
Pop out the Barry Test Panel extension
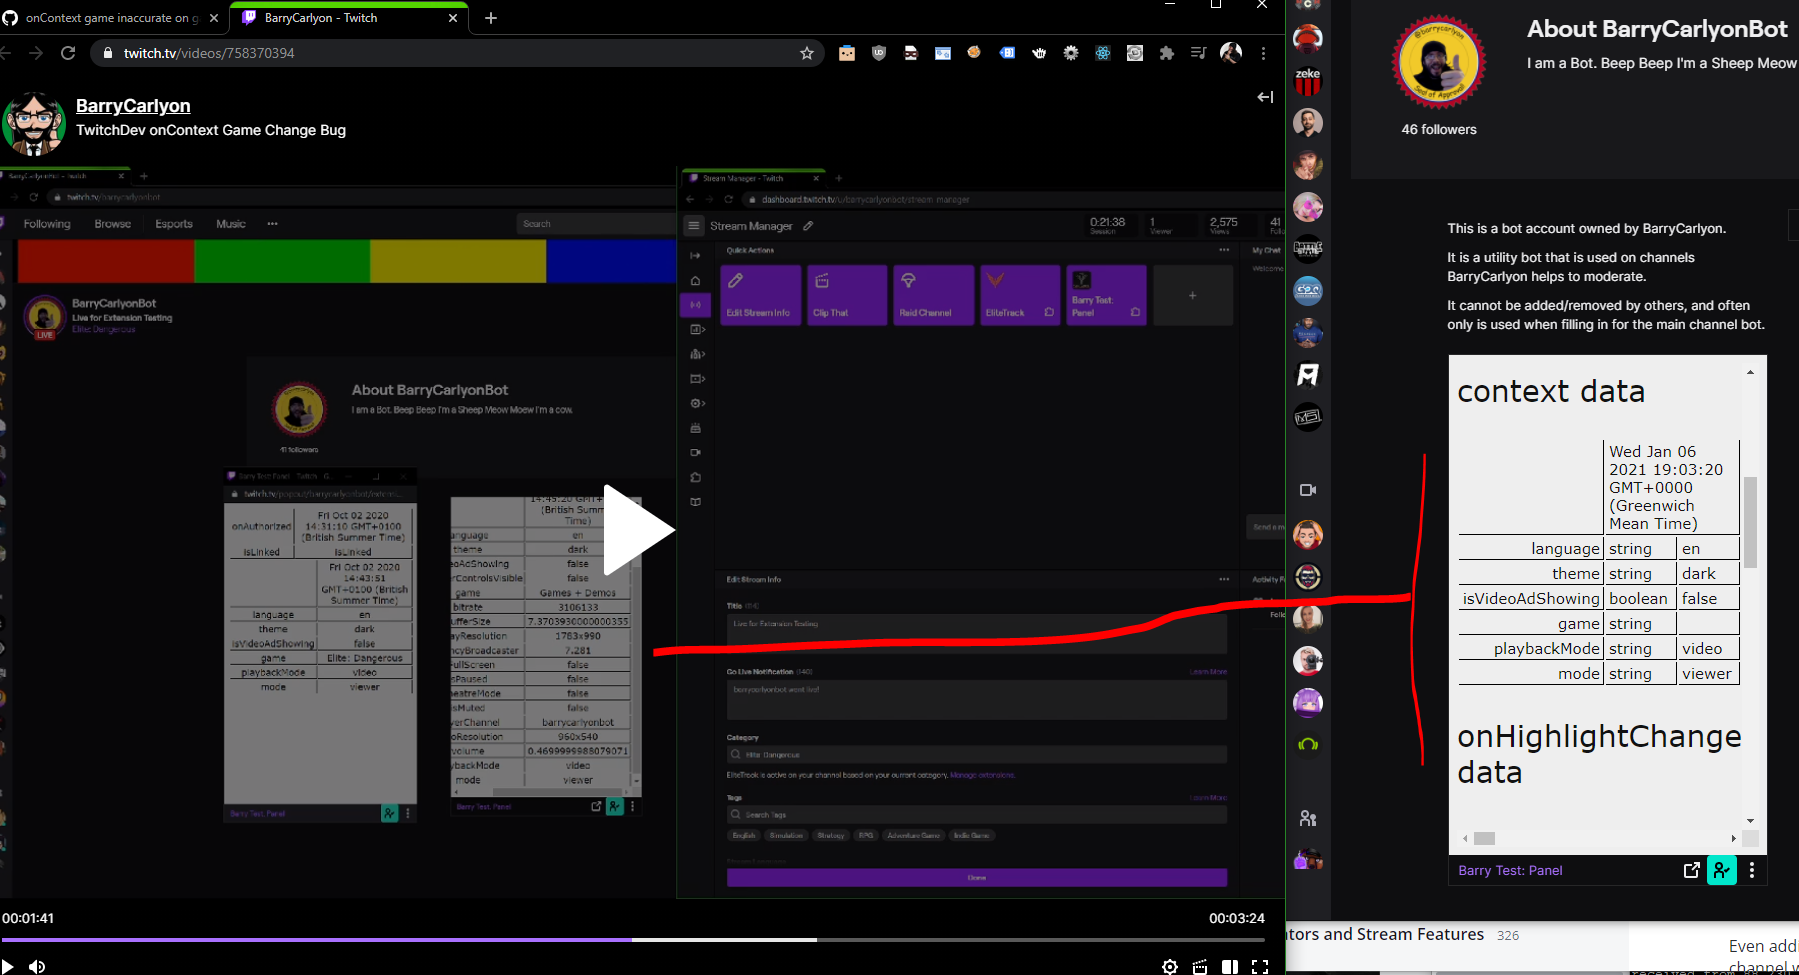tap(1691, 870)
